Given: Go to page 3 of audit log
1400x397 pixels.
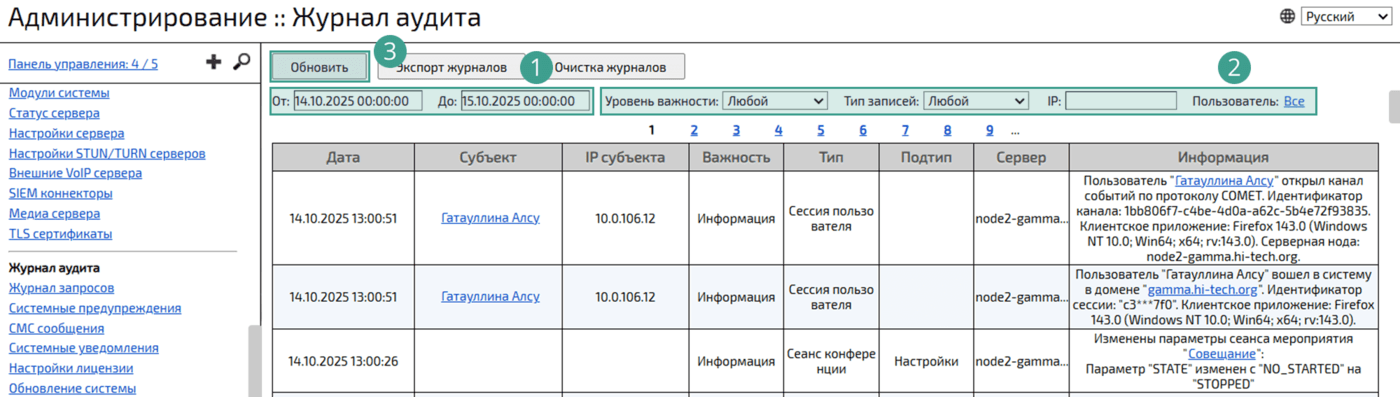Looking at the screenshot, I should coord(736,130).
